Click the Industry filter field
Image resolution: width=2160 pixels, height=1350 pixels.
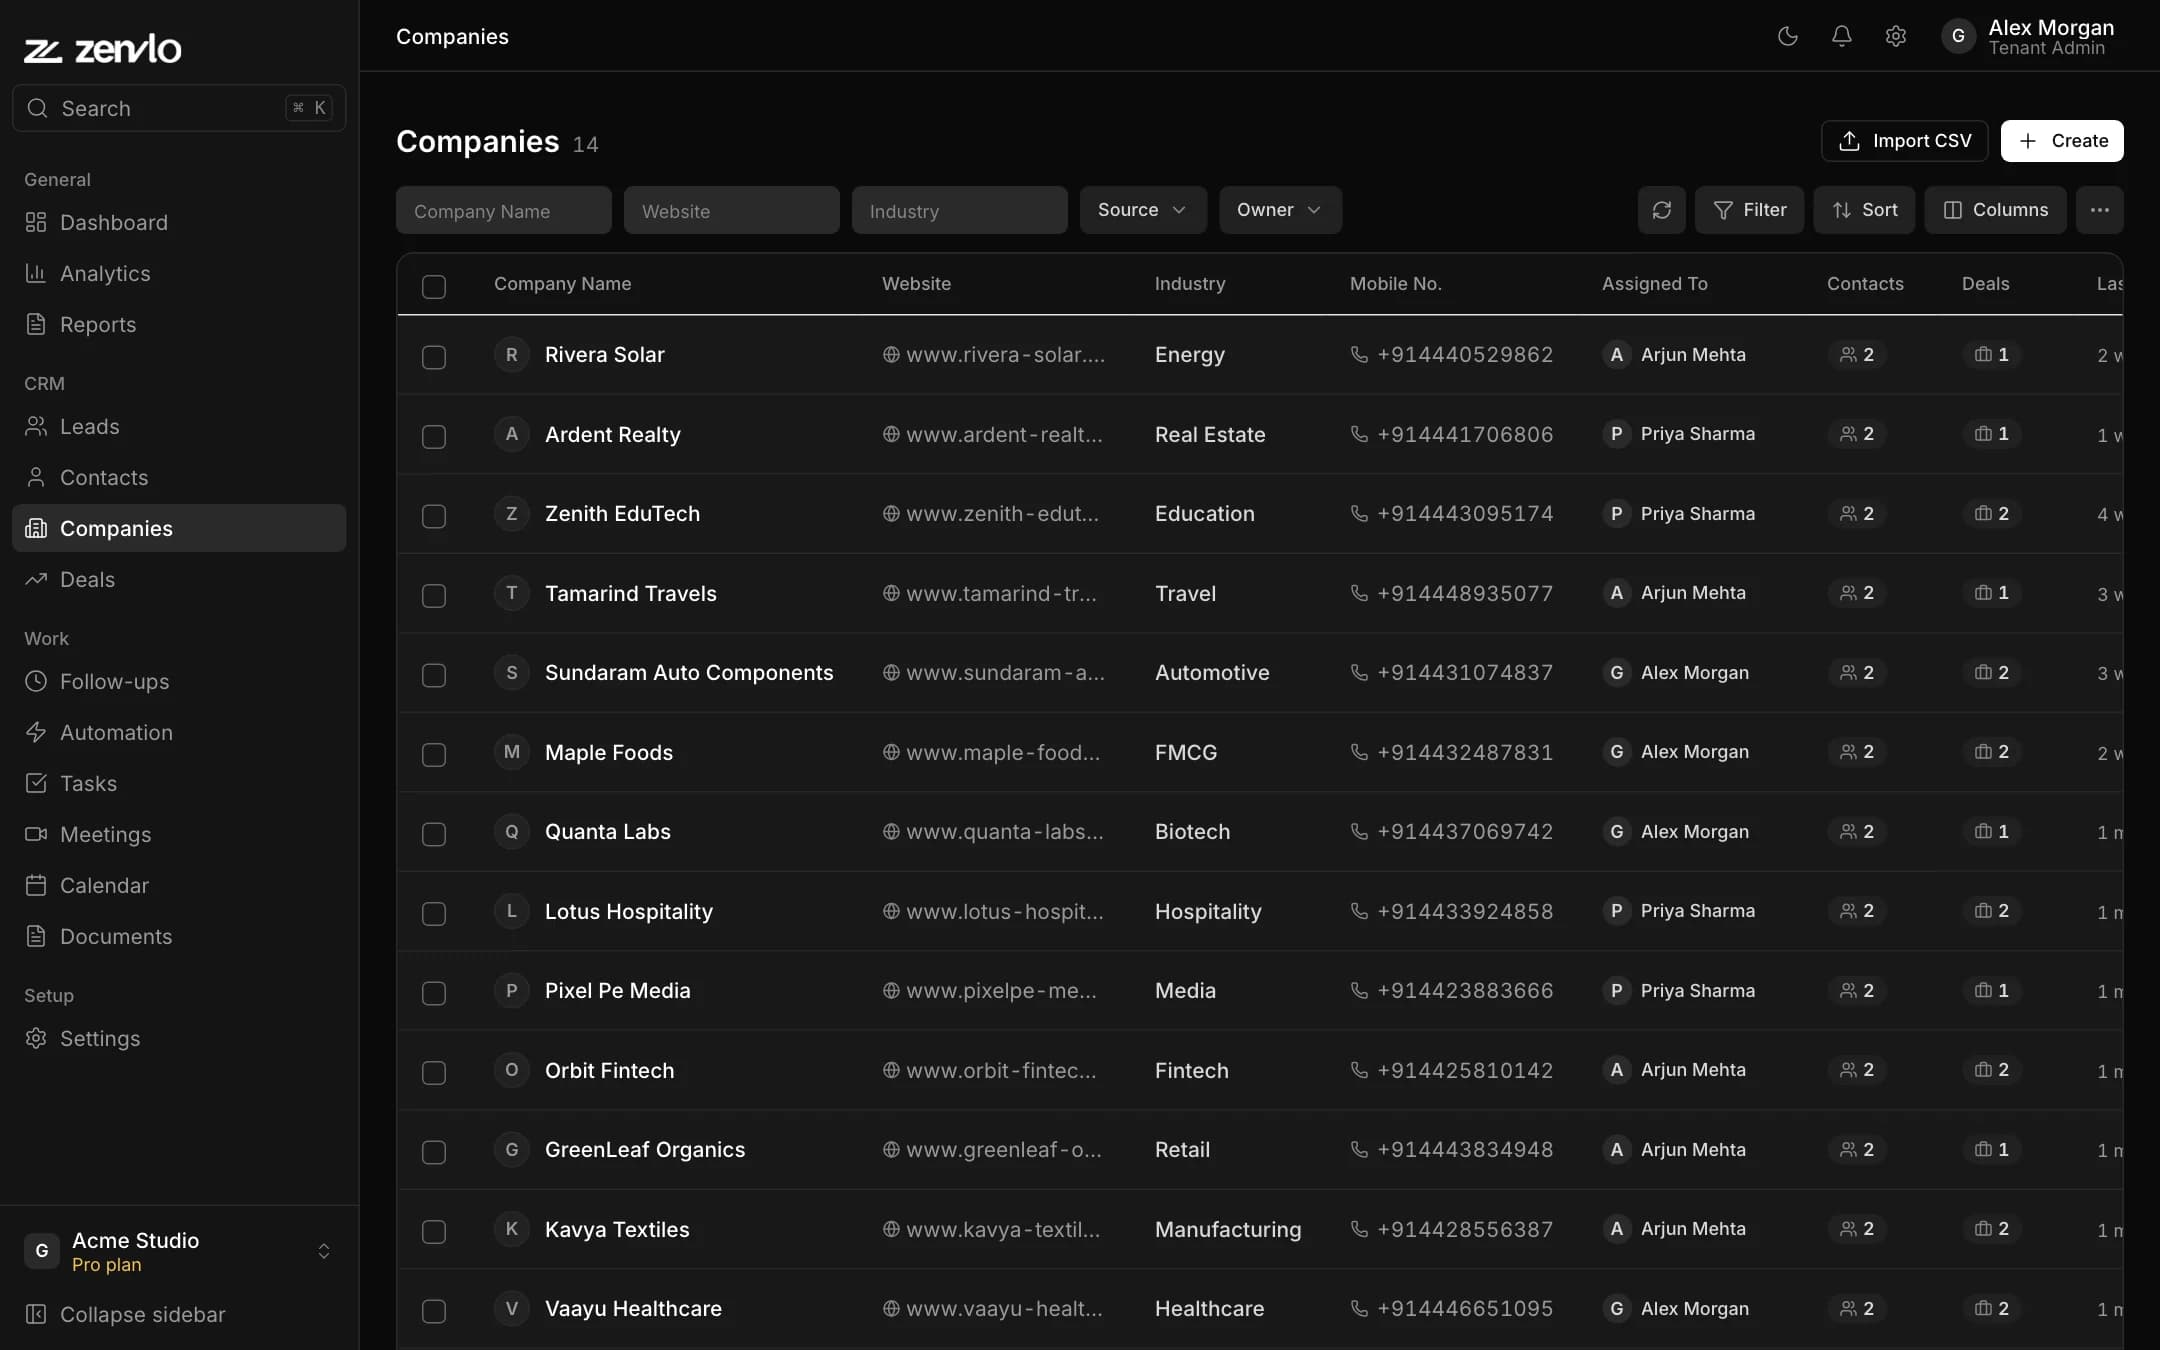tap(959, 210)
